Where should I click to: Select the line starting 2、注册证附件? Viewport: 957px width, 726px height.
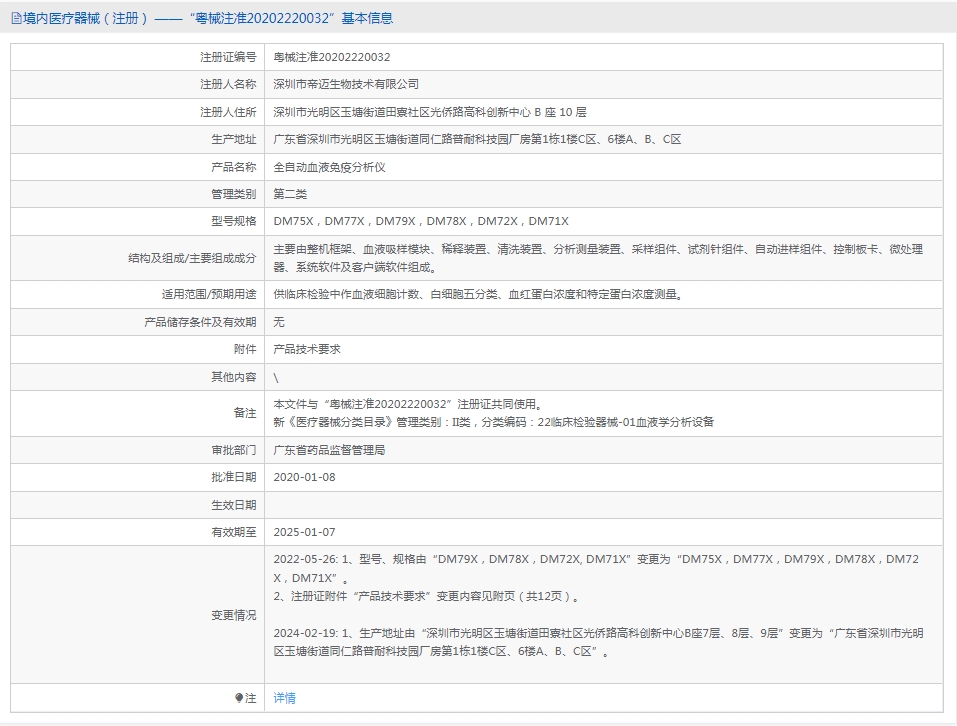tap(427, 596)
